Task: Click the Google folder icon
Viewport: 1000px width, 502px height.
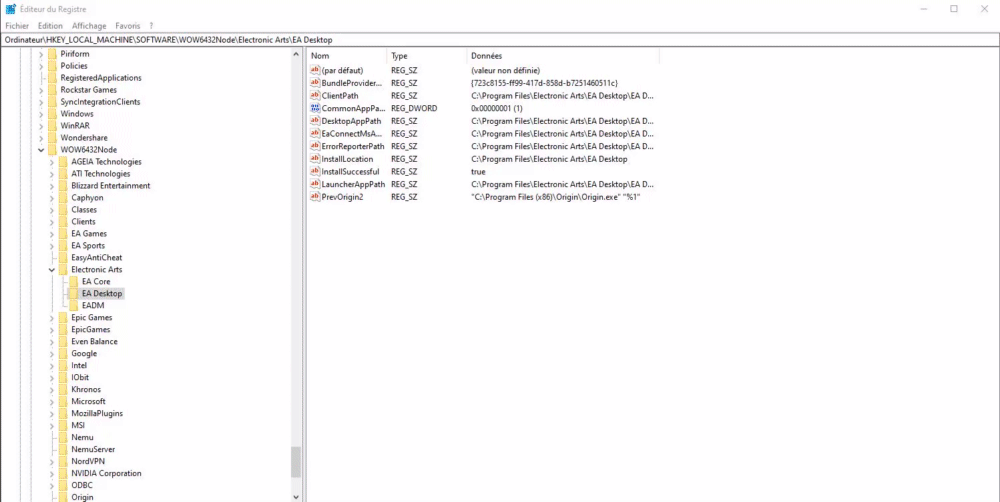Action: click(62, 353)
